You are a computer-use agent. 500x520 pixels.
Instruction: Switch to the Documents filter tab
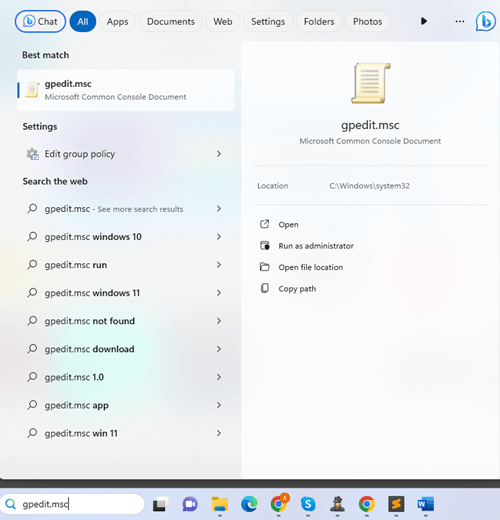point(171,21)
